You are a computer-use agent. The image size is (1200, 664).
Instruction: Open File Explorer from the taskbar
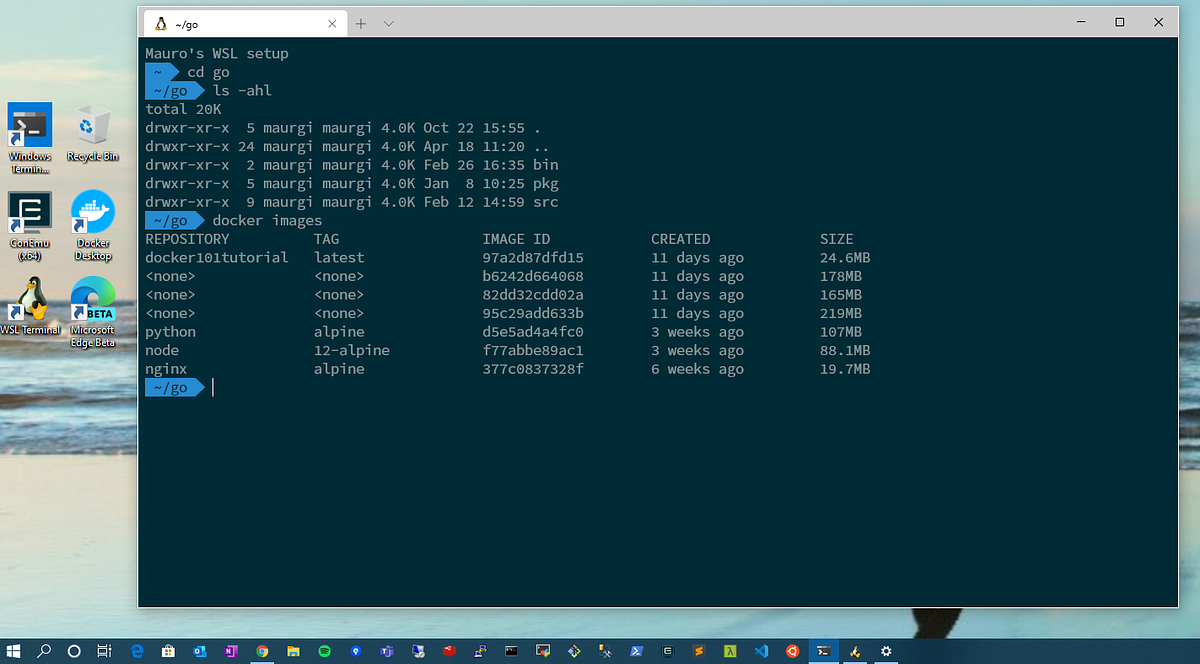(x=293, y=651)
